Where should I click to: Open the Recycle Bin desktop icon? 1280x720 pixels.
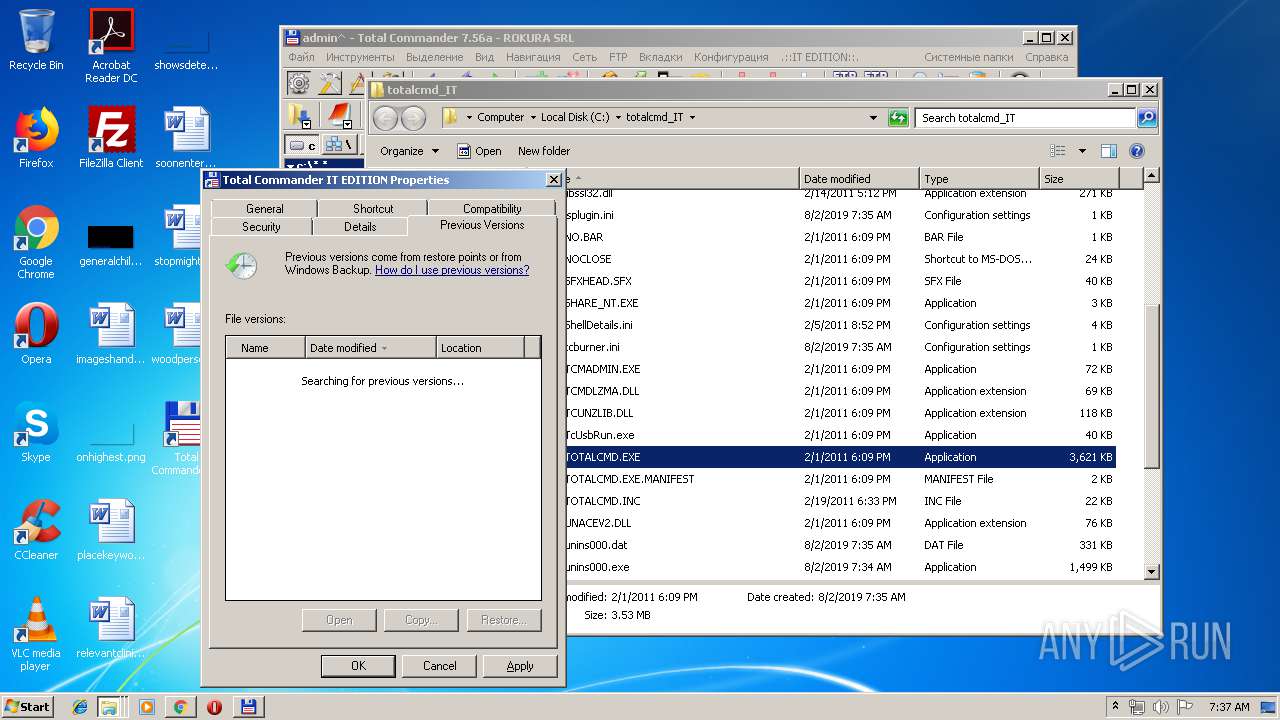tap(36, 40)
